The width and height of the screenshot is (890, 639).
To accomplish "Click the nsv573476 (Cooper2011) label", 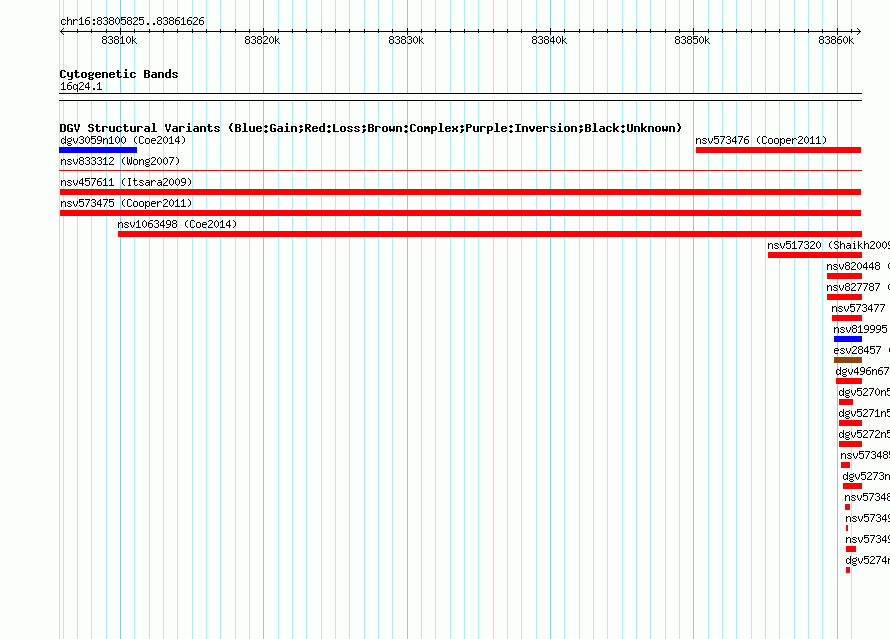I will point(761,140).
